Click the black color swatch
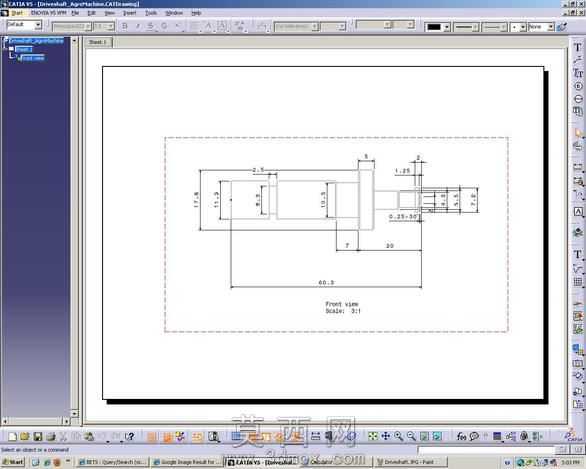 click(x=434, y=27)
